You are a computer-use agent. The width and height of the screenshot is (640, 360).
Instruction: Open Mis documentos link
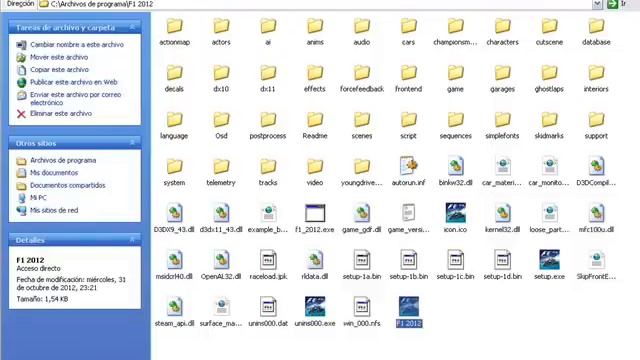coord(54,173)
